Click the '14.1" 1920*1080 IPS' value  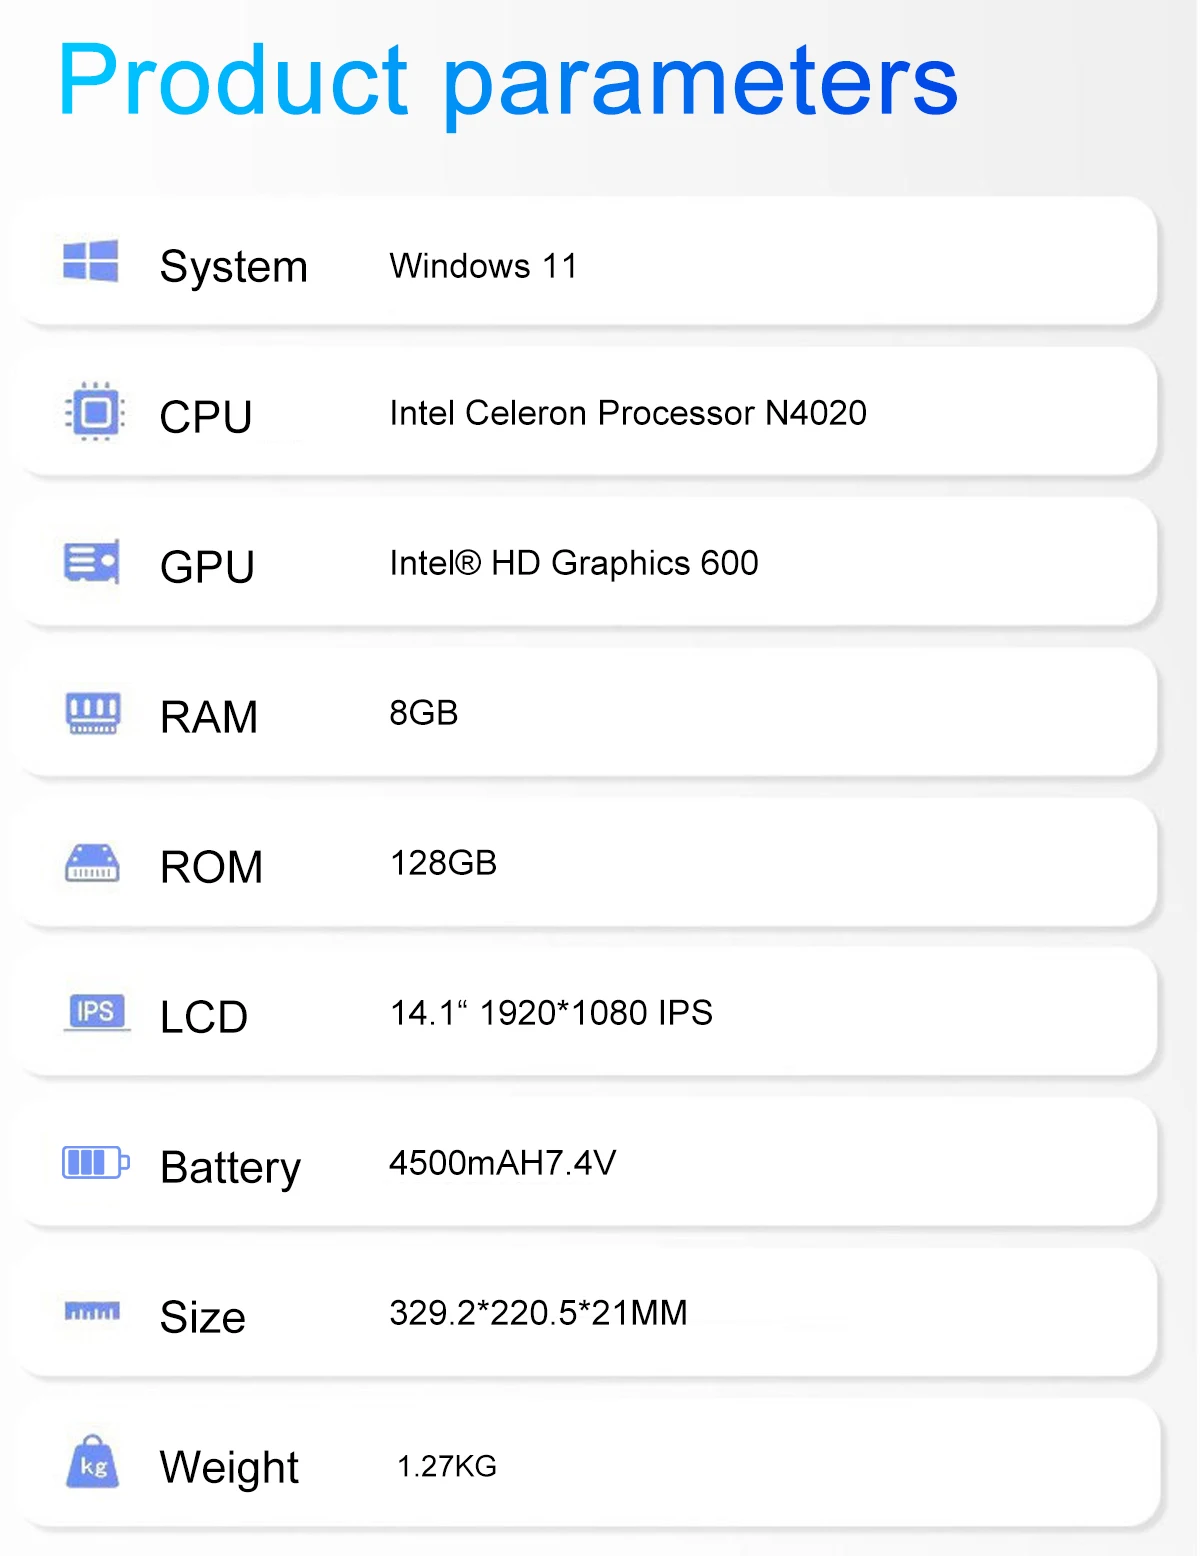[551, 1013]
